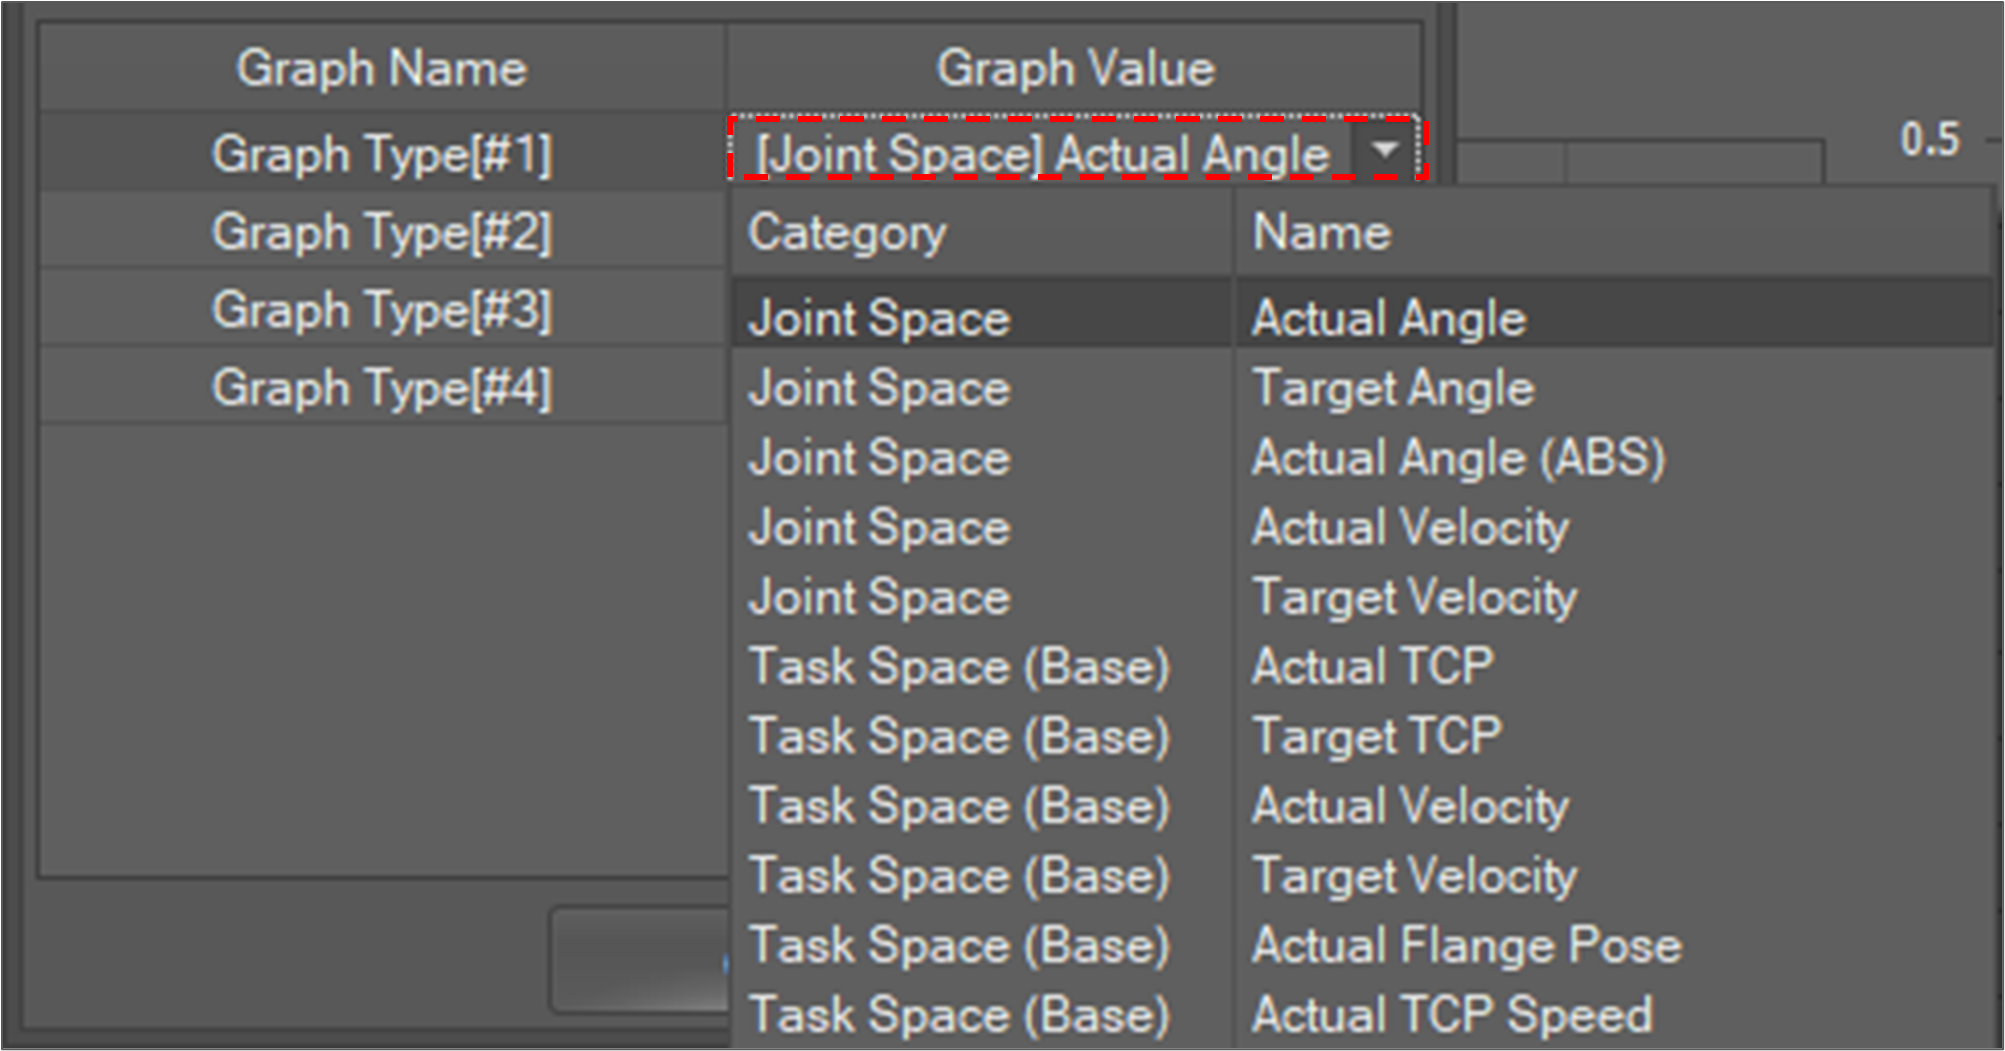Viewport: 2005px width, 1051px height.
Task: Click the Graph Type[#4] row
Action: coord(381,388)
